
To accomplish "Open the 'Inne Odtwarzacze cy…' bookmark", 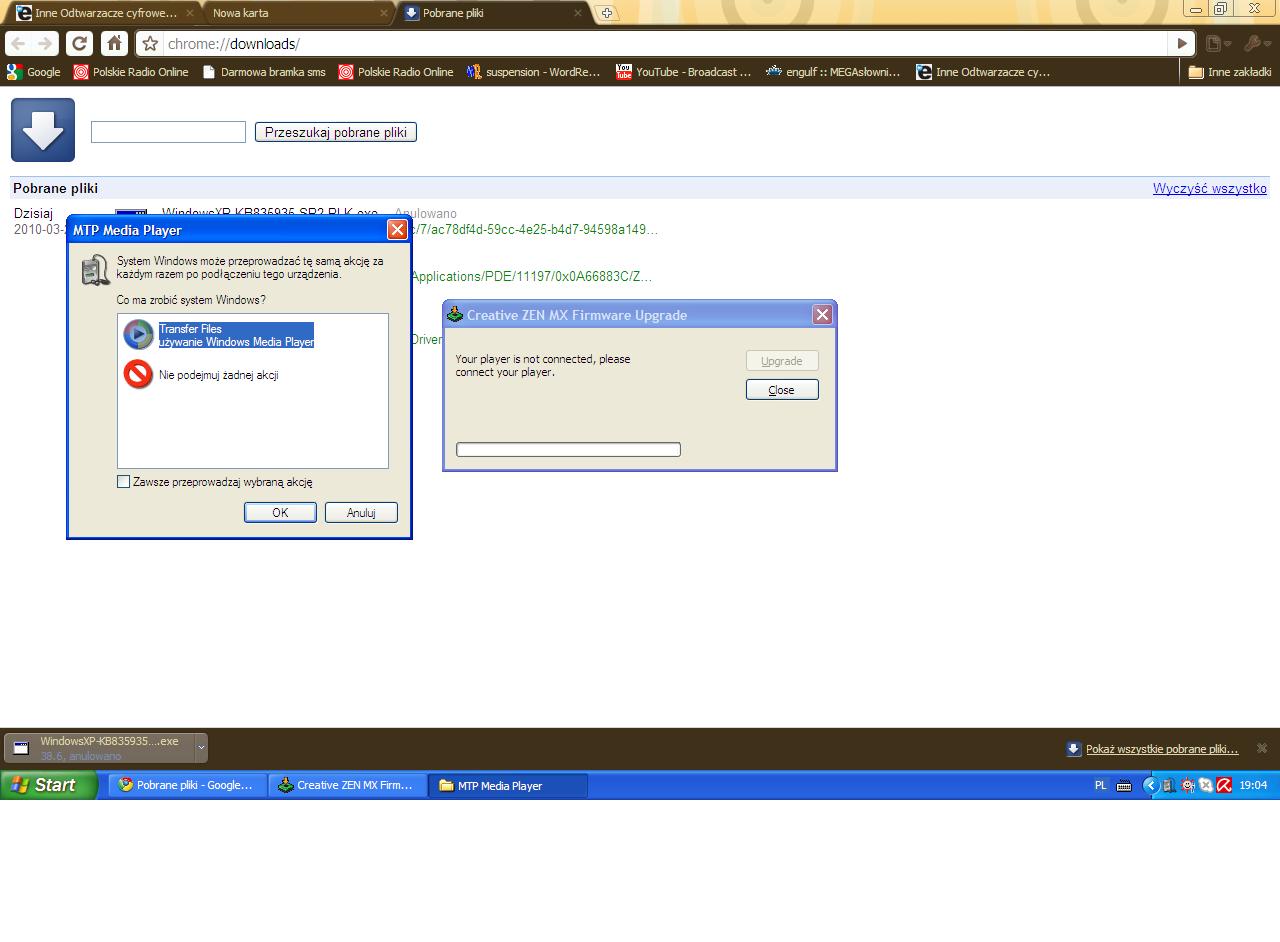I will tap(983, 72).
